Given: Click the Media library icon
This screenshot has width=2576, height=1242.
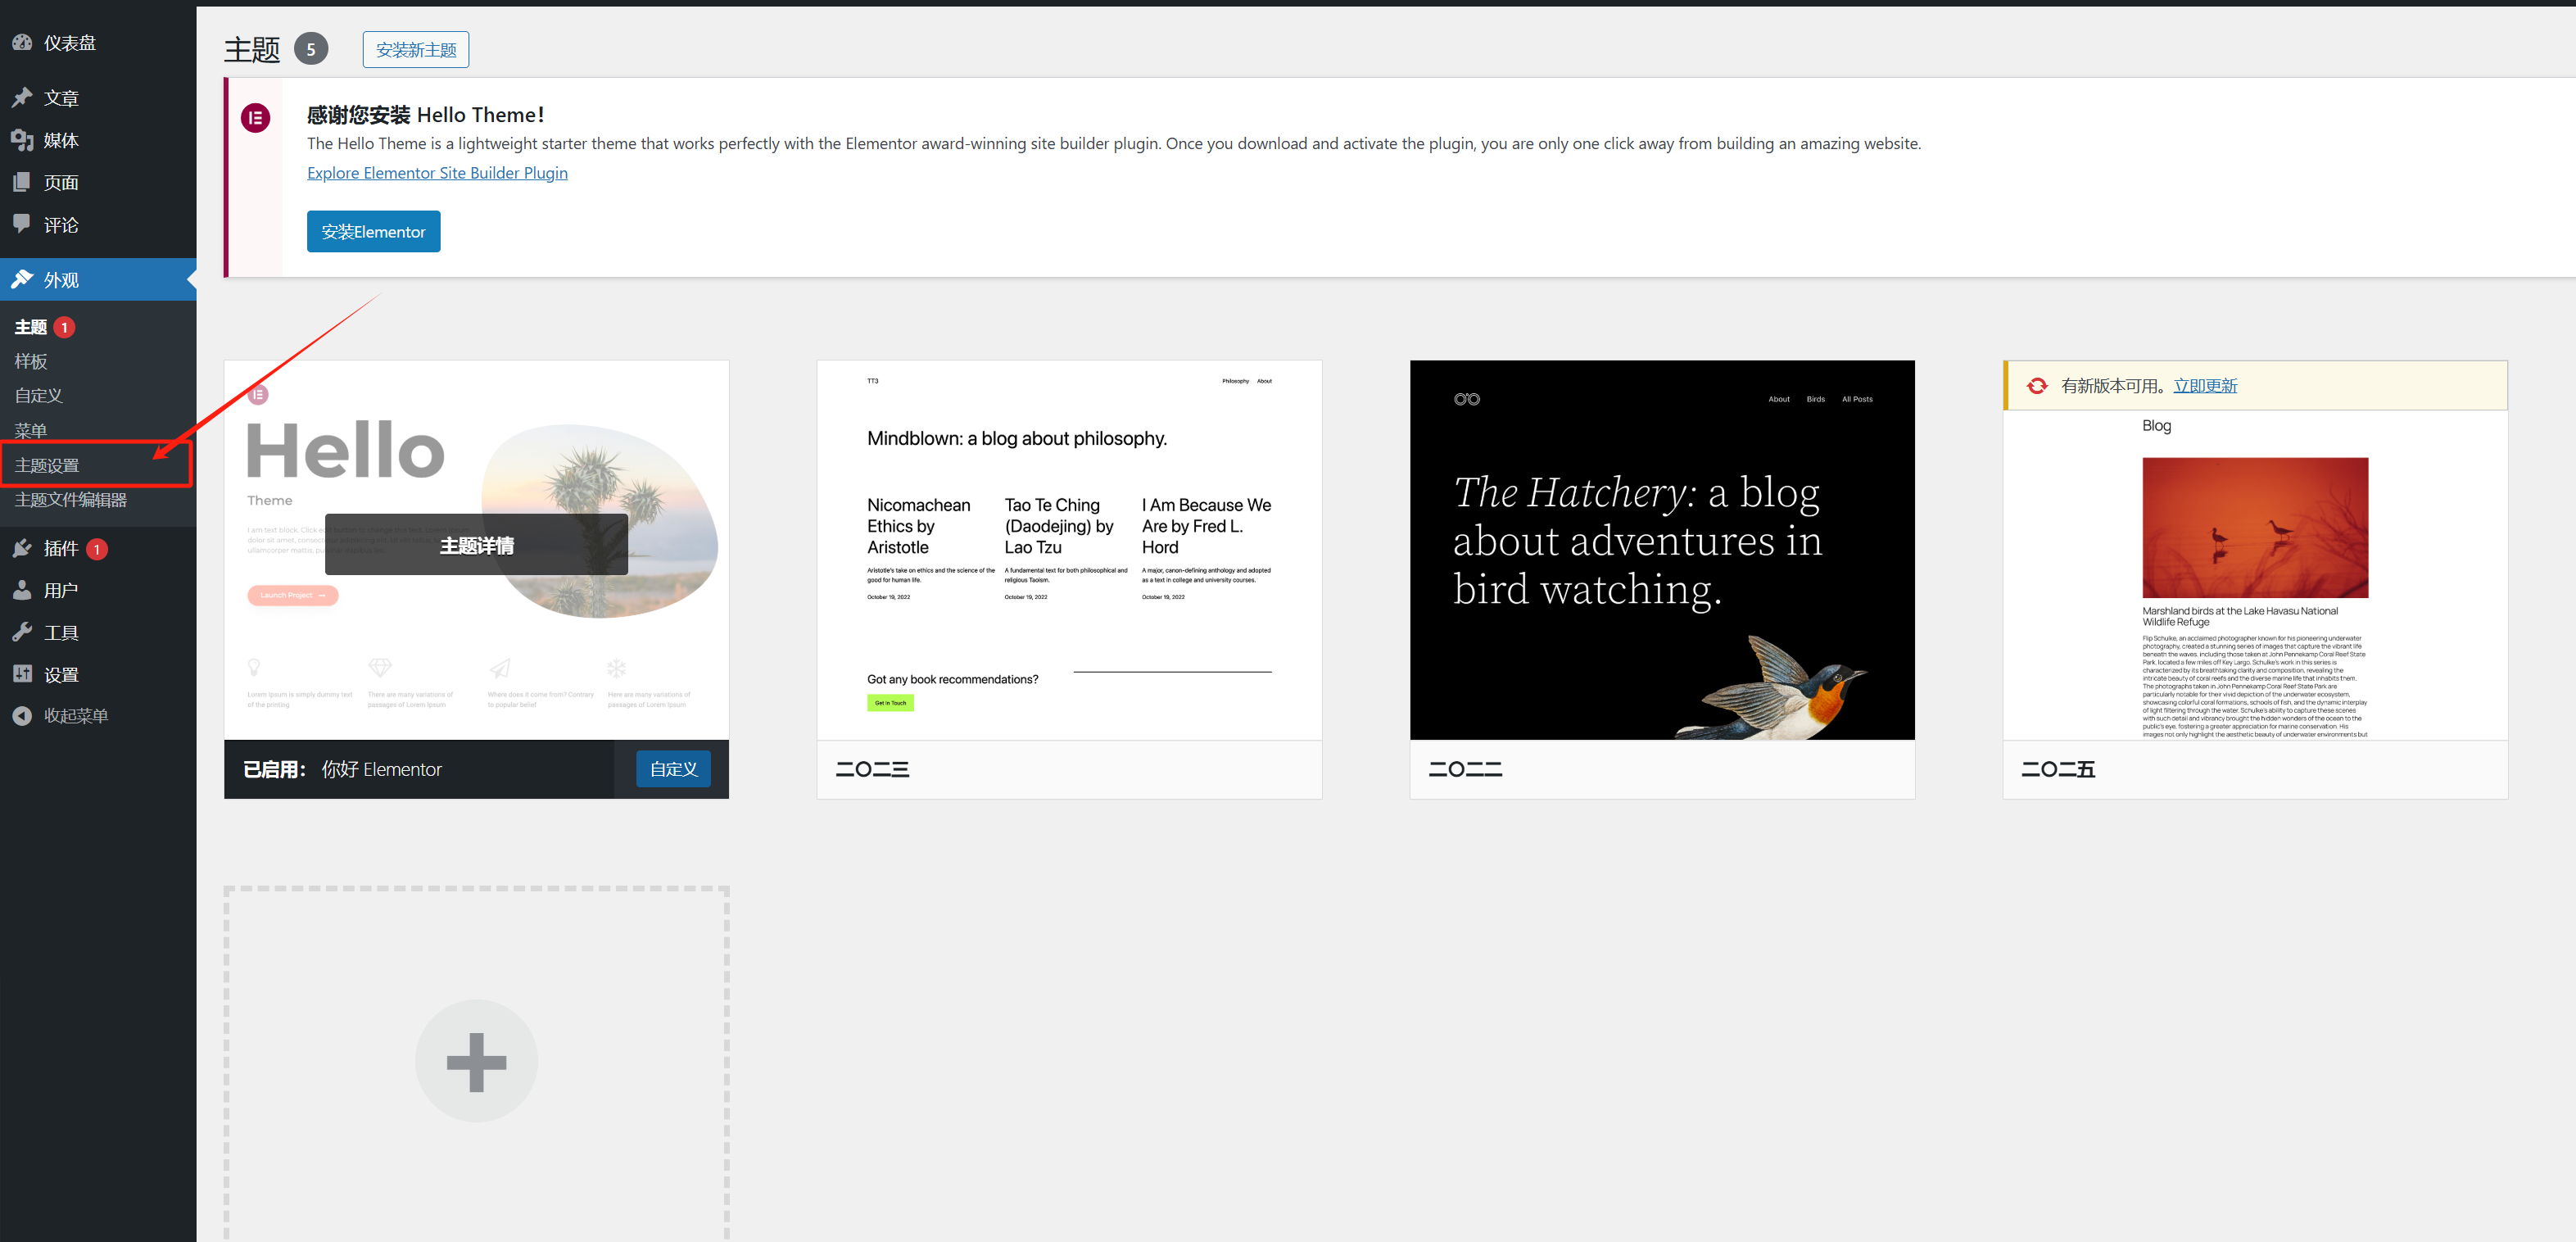Looking at the screenshot, I should (22, 140).
